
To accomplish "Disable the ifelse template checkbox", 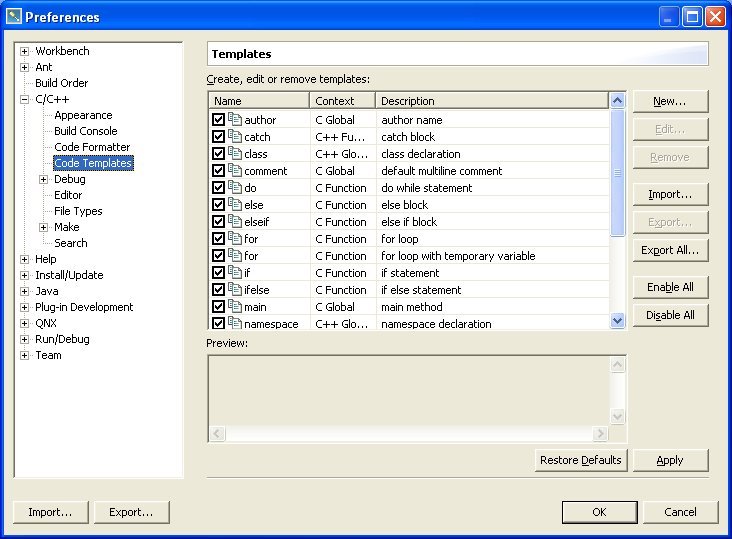I will click(x=219, y=290).
